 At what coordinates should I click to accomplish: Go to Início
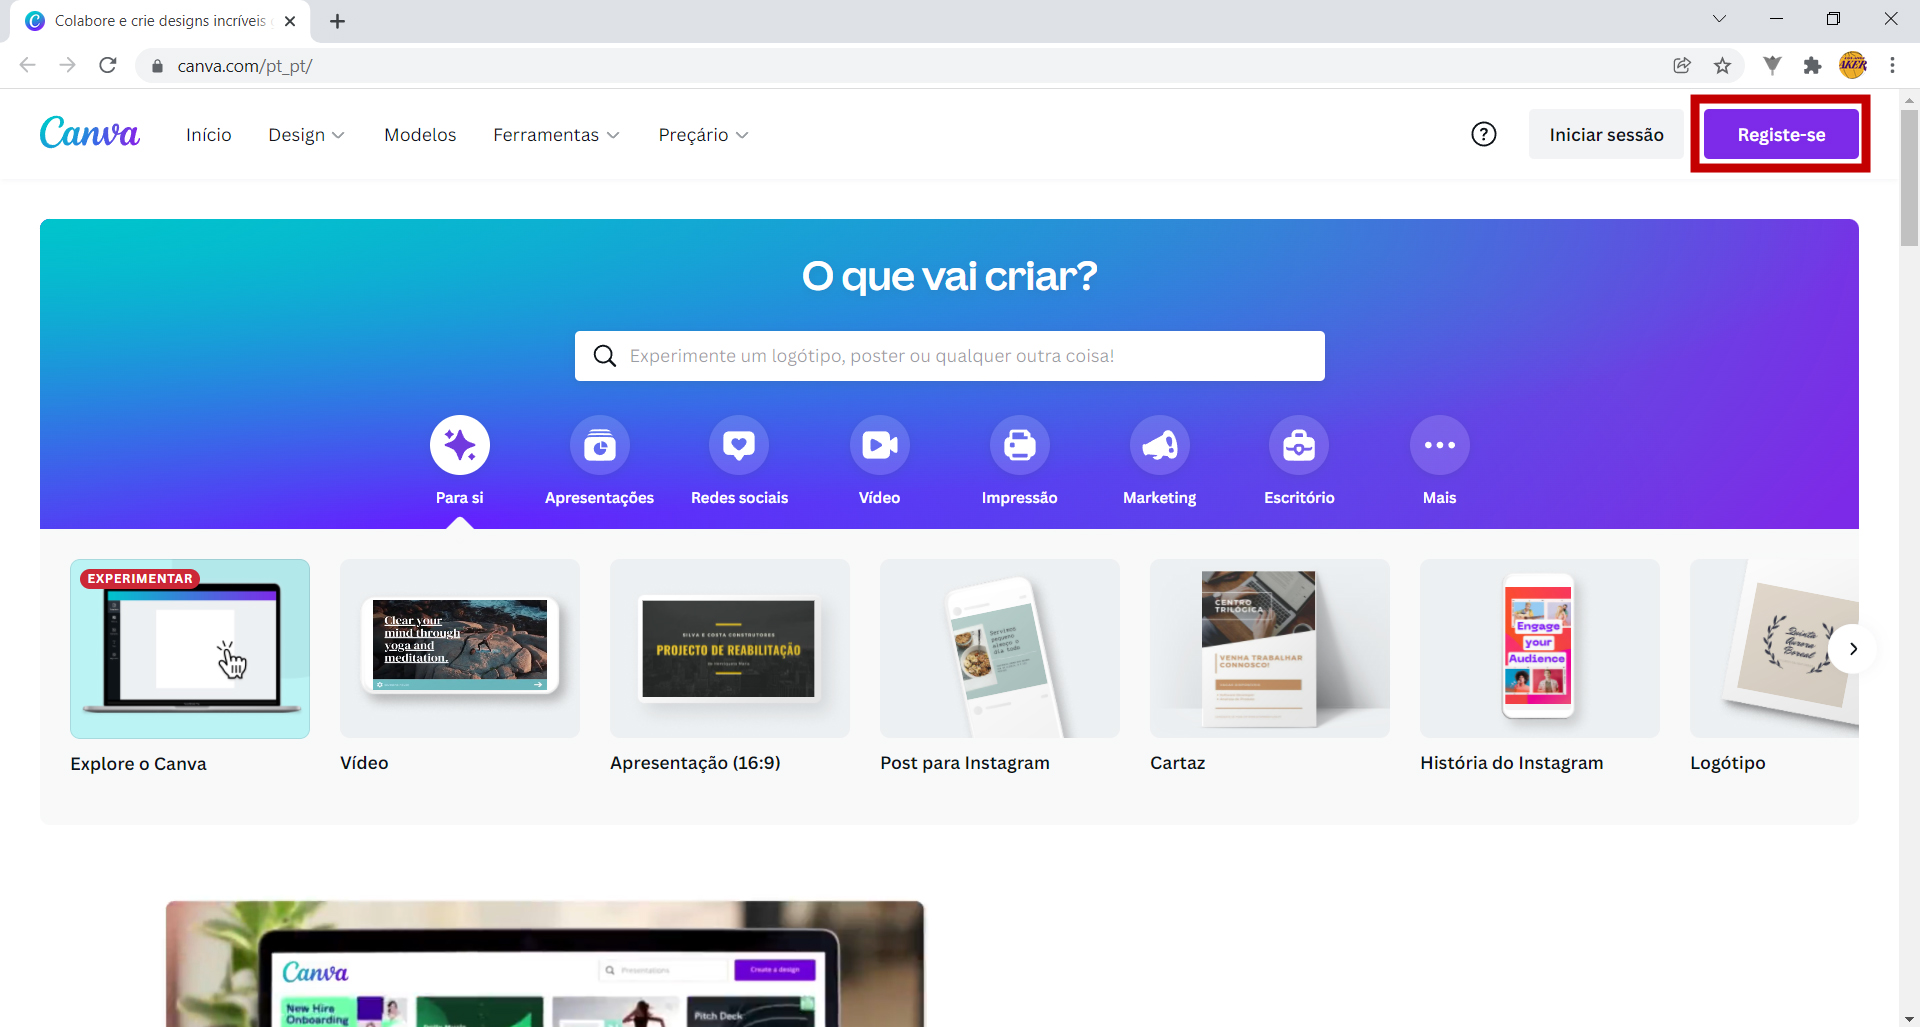click(x=208, y=135)
